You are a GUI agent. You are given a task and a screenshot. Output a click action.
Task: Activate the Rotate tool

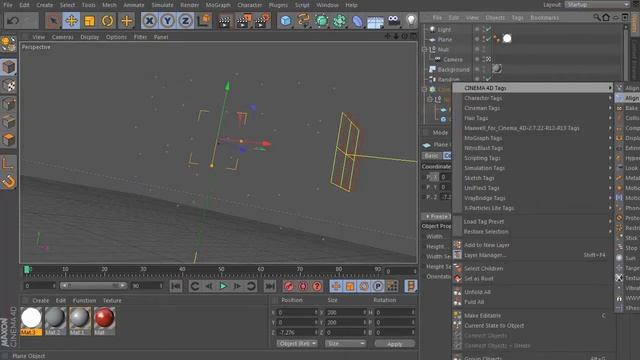[107, 20]
